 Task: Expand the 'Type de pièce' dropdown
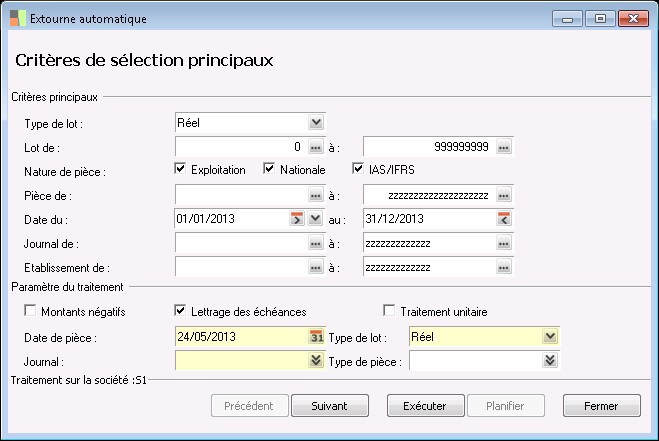coord(549,360)
